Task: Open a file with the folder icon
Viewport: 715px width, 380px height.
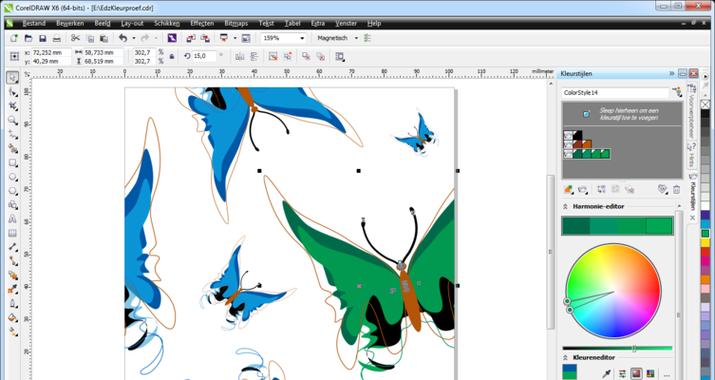Action: click(x=28, y=38)
